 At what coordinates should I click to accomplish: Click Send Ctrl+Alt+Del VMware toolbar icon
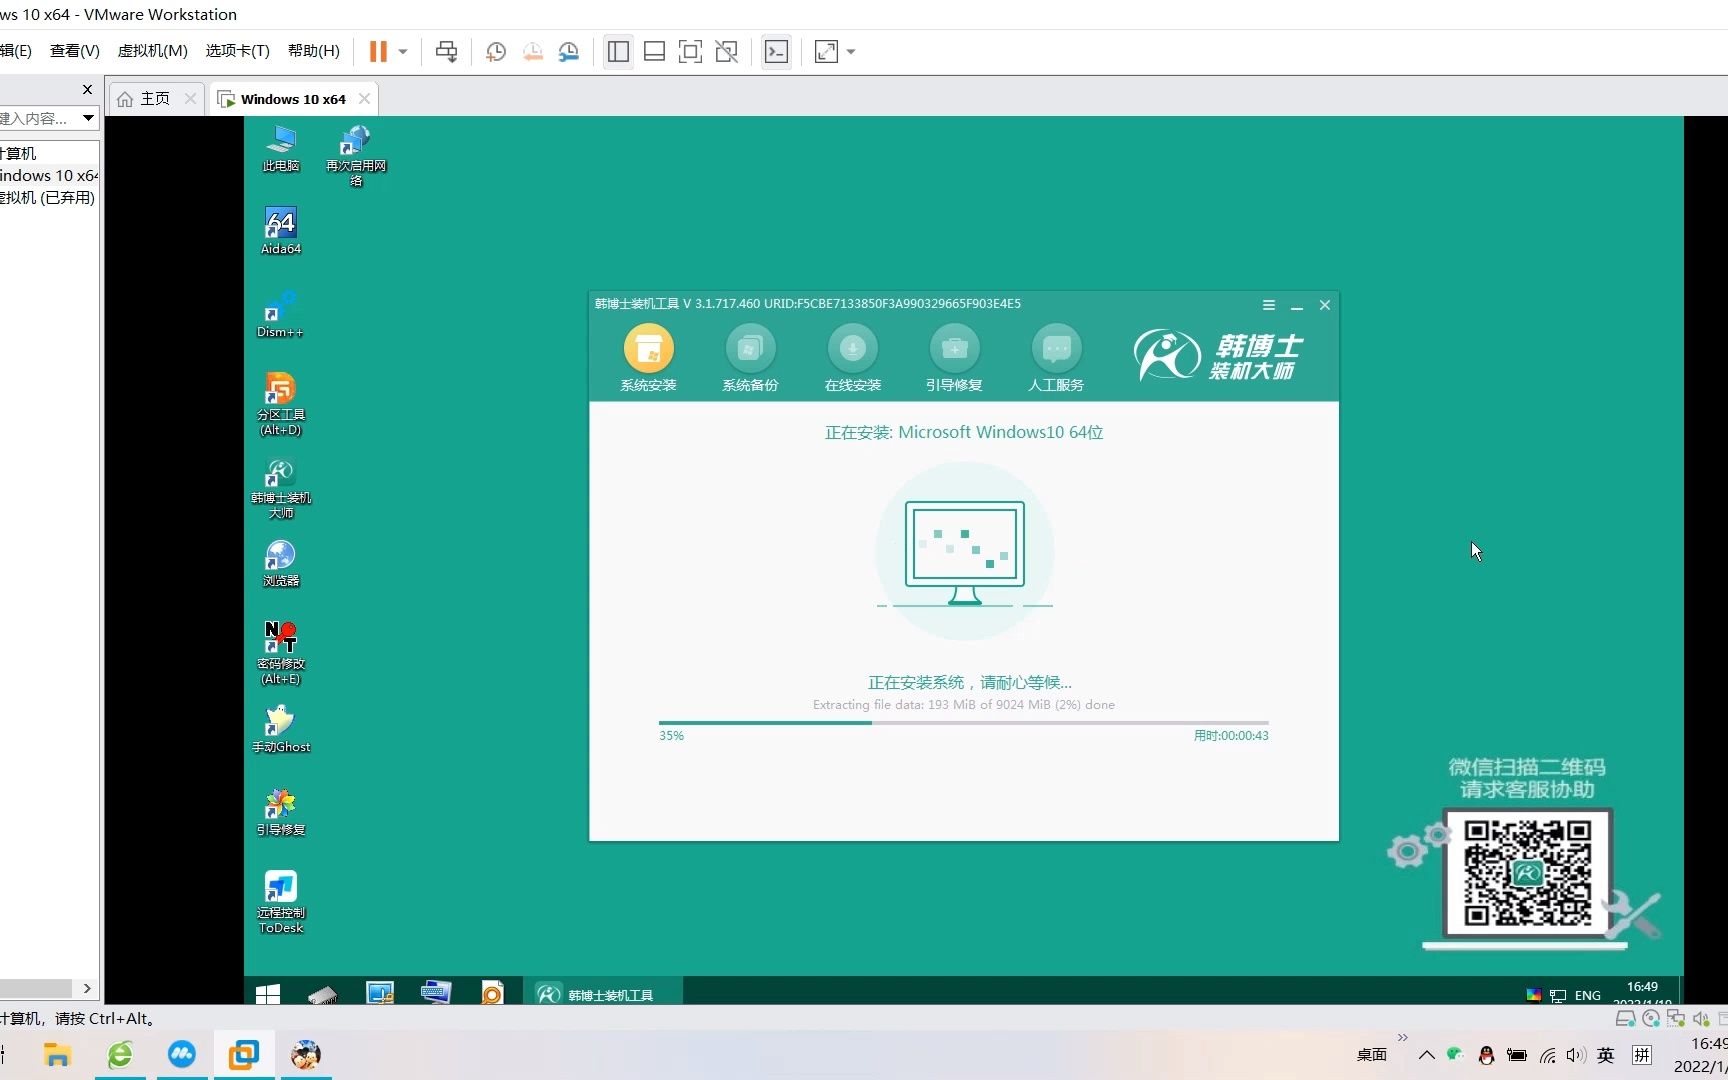click(447, 52)
